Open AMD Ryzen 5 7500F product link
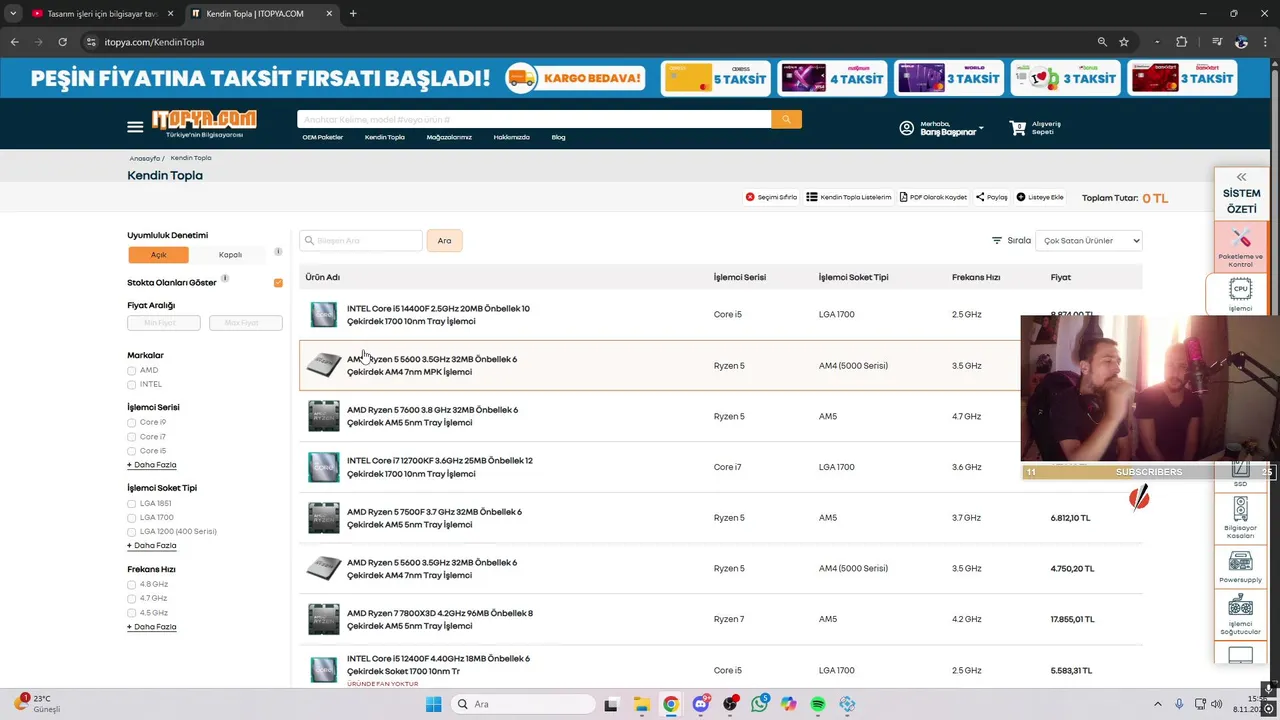 pyautogui.click(x=434, y=518)
